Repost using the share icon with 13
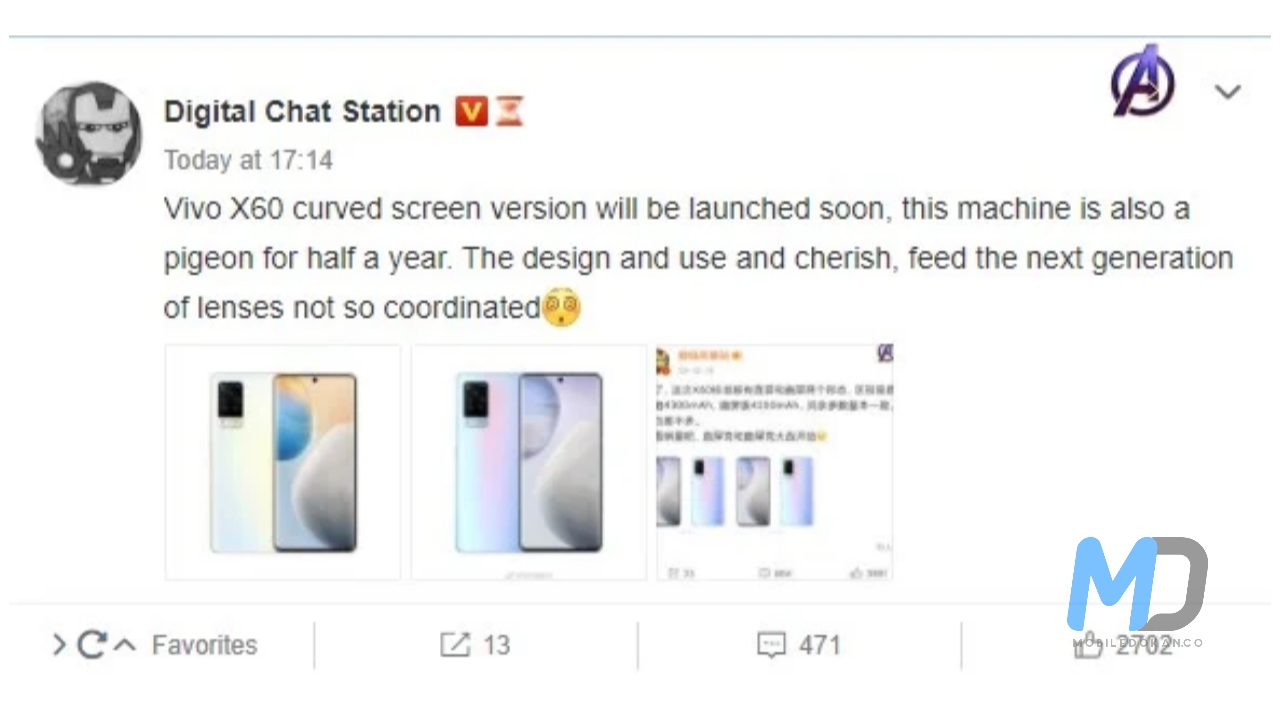This screenshot has width=1280, height=720. click(x=455, y=645)
